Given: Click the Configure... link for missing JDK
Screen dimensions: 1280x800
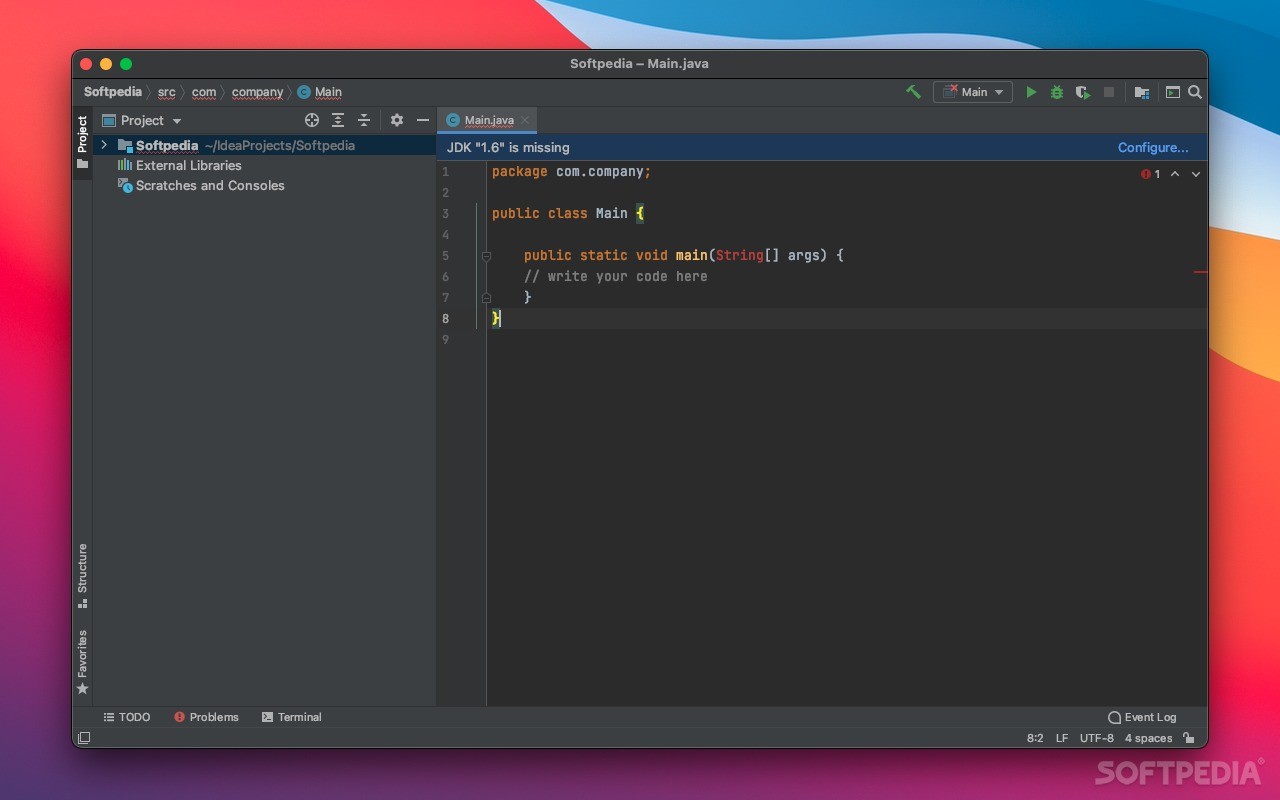Looking at the screenshot, I should (x=1153, y=147).
